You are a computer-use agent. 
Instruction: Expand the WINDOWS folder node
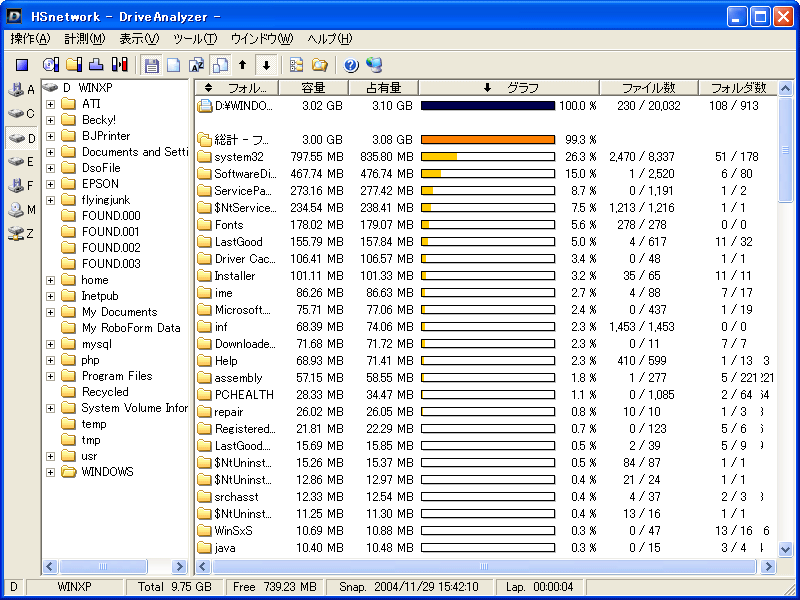[51, 472]
